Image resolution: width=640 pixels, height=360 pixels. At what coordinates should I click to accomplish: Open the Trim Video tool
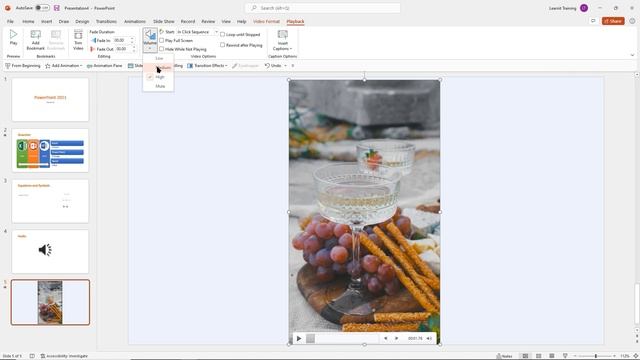[x=78, y=35]
